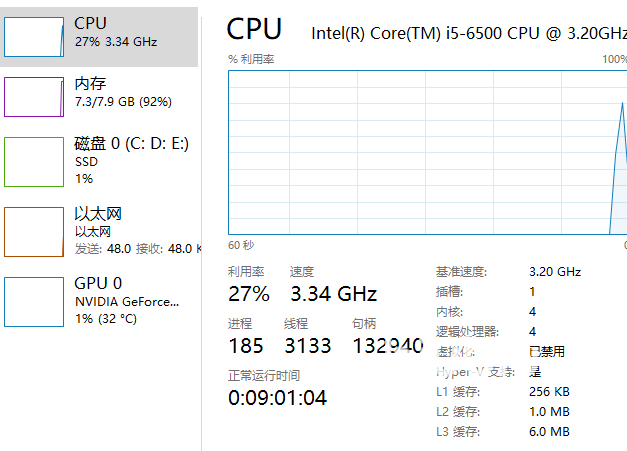Screen dimensions: 627x451
Task: Click the 3.34 GHz speed value
Action: [333, 294]
